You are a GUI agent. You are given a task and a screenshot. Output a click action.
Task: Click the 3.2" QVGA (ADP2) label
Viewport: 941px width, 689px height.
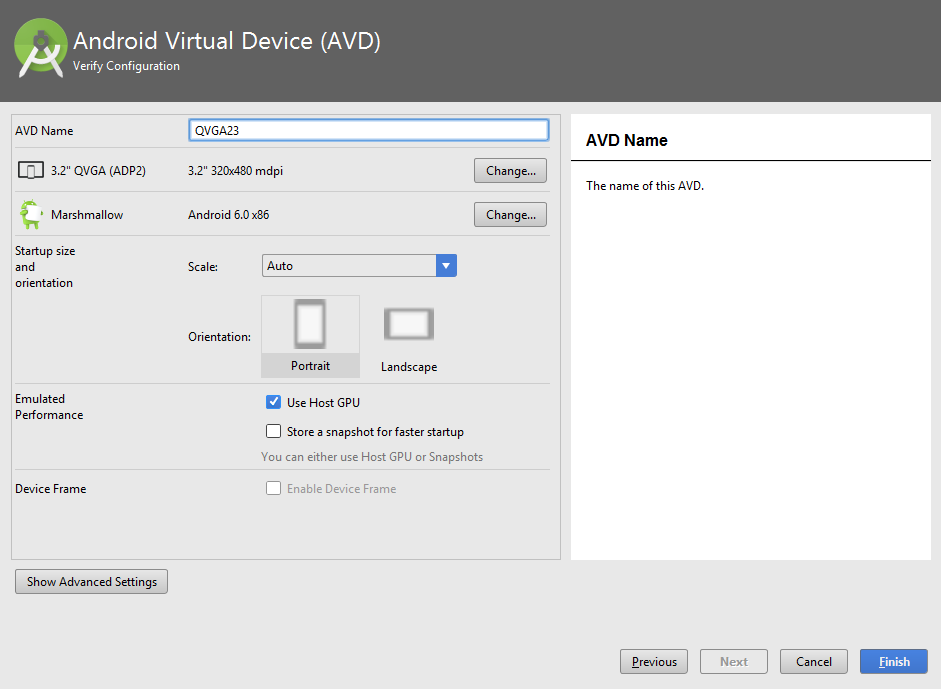coord(98,170)
